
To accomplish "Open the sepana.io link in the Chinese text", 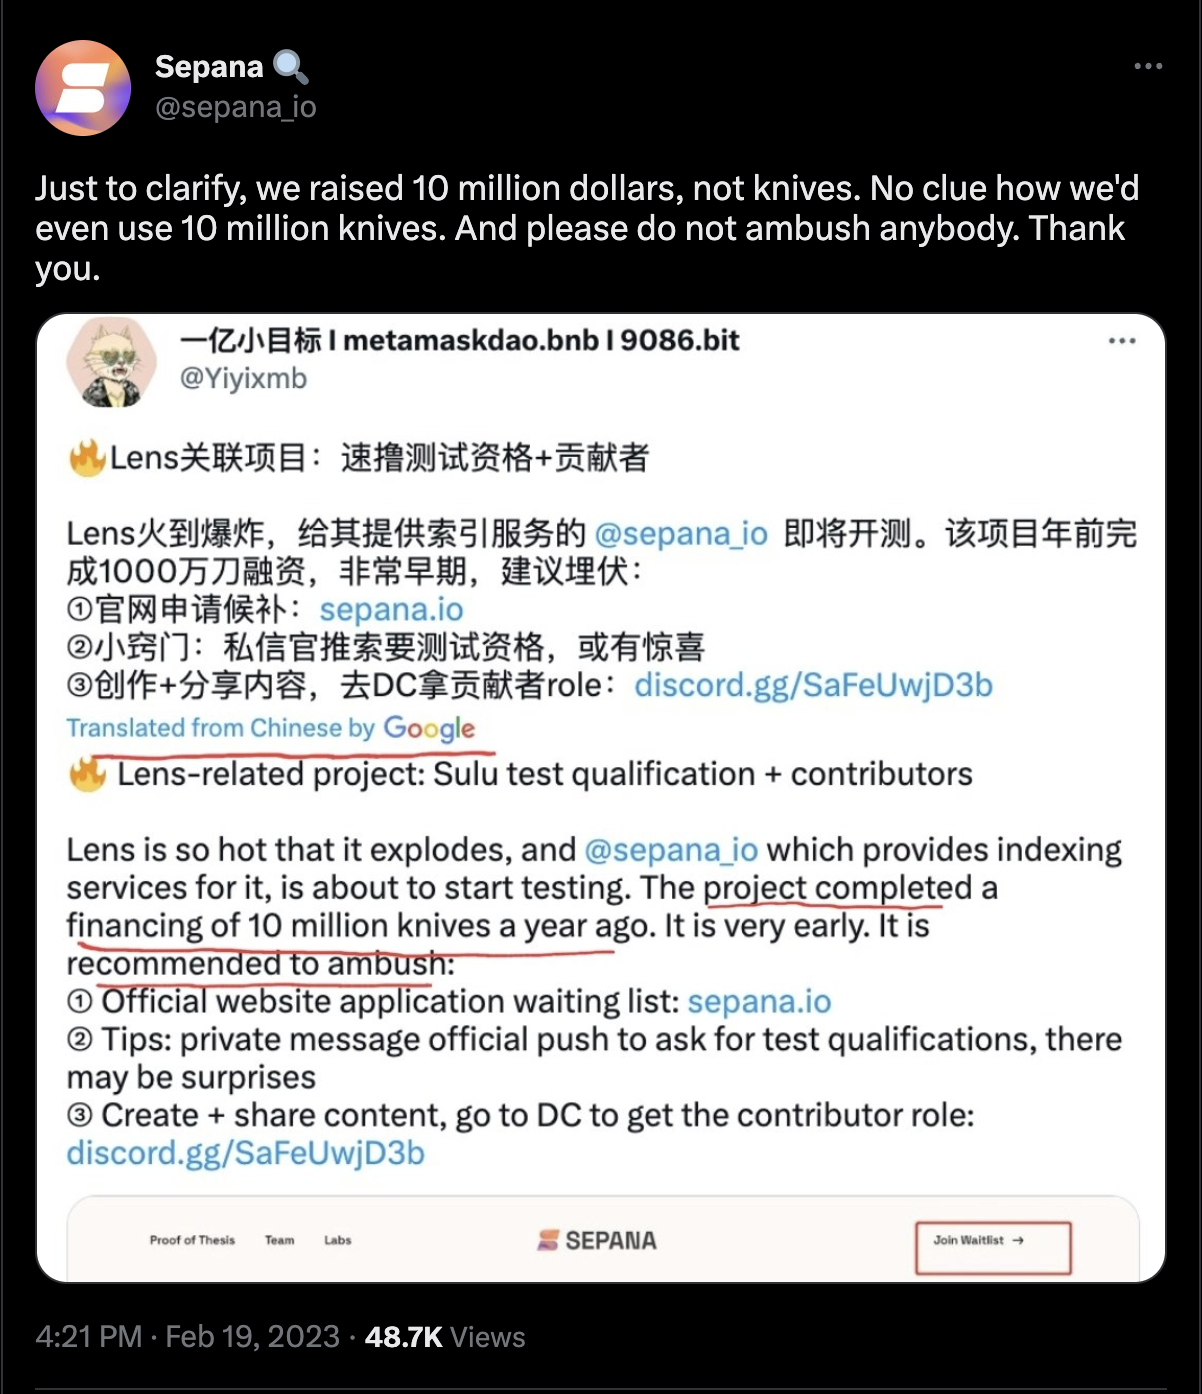I will [x=391, y=609].
